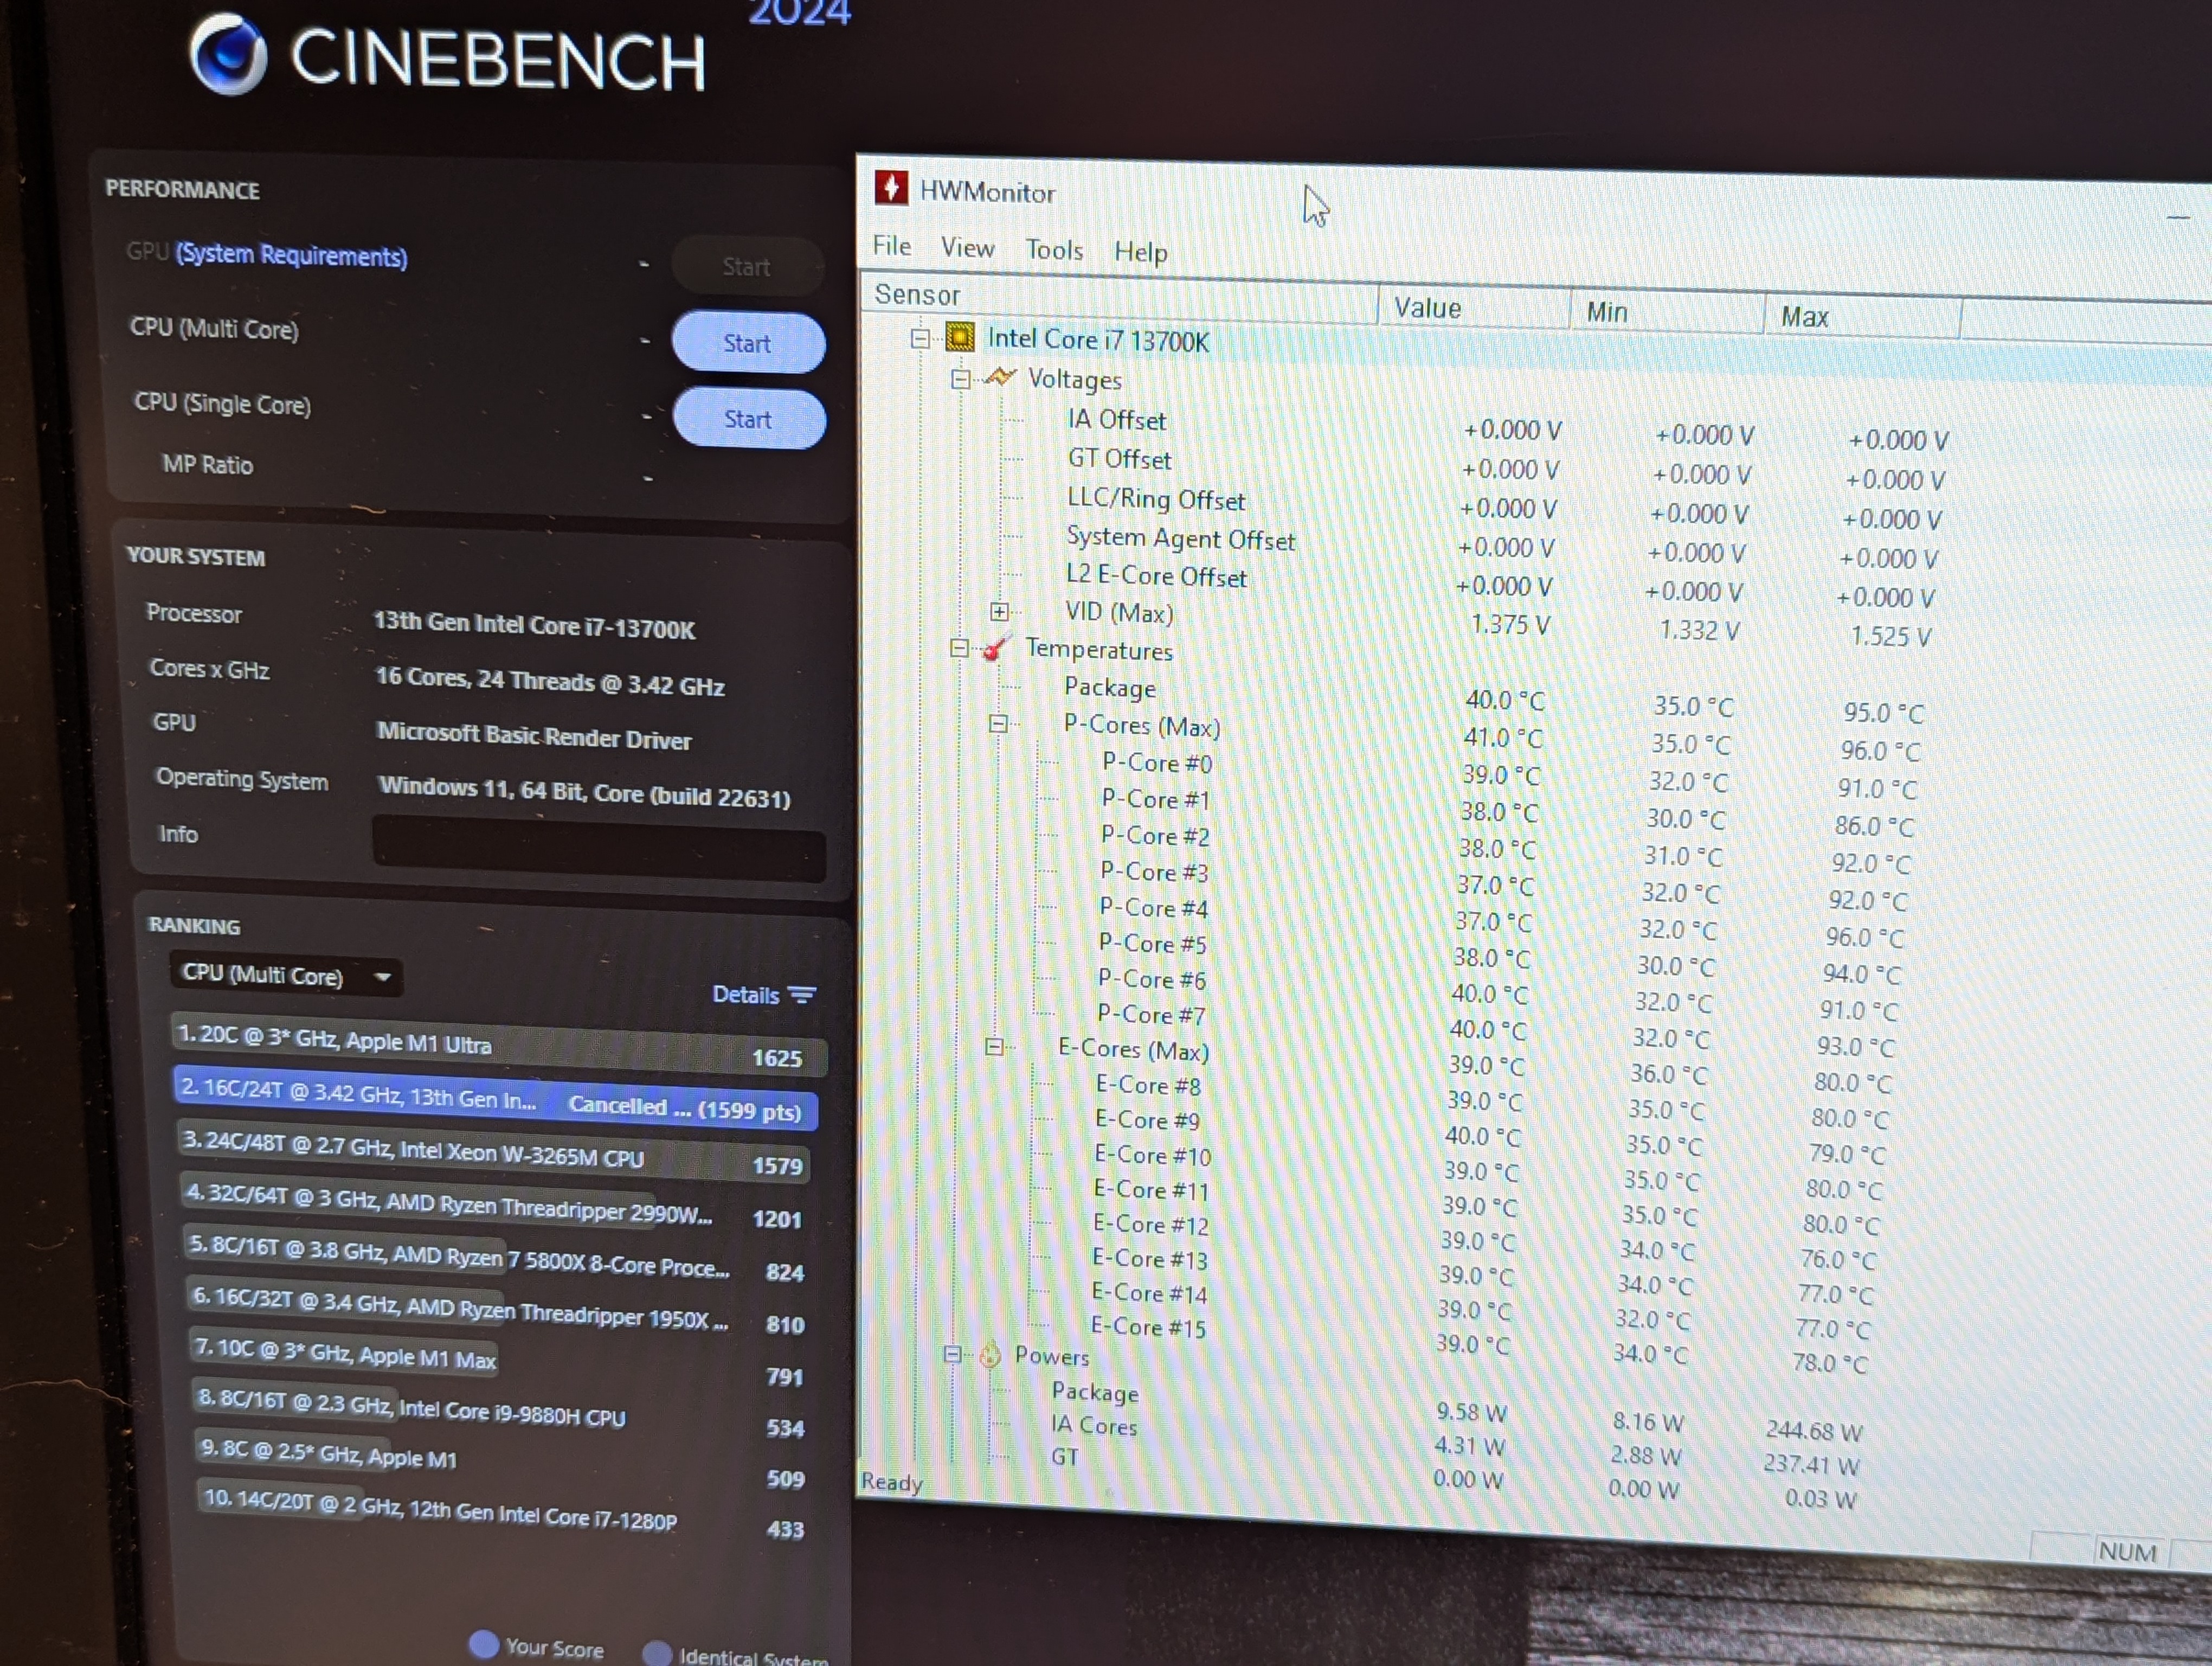Open the CPU (Multi Core) ranking dropdown
Image resolution: width=2212 pixels, height=1666 pixels.
tap(286, 975)
